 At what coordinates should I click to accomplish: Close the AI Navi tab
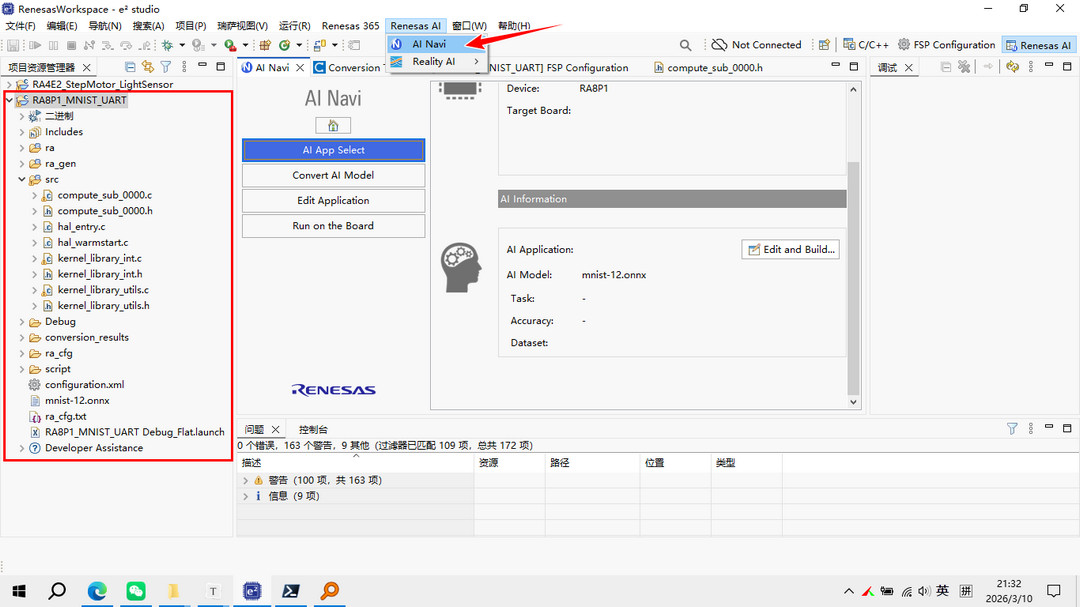tap(300, 68)
